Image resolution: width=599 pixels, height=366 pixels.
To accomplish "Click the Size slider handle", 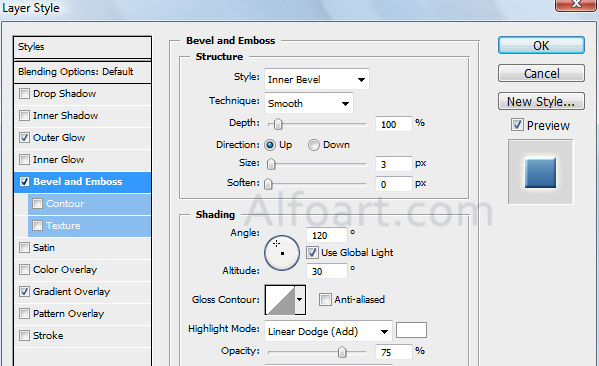I will [x=271, y=164].
